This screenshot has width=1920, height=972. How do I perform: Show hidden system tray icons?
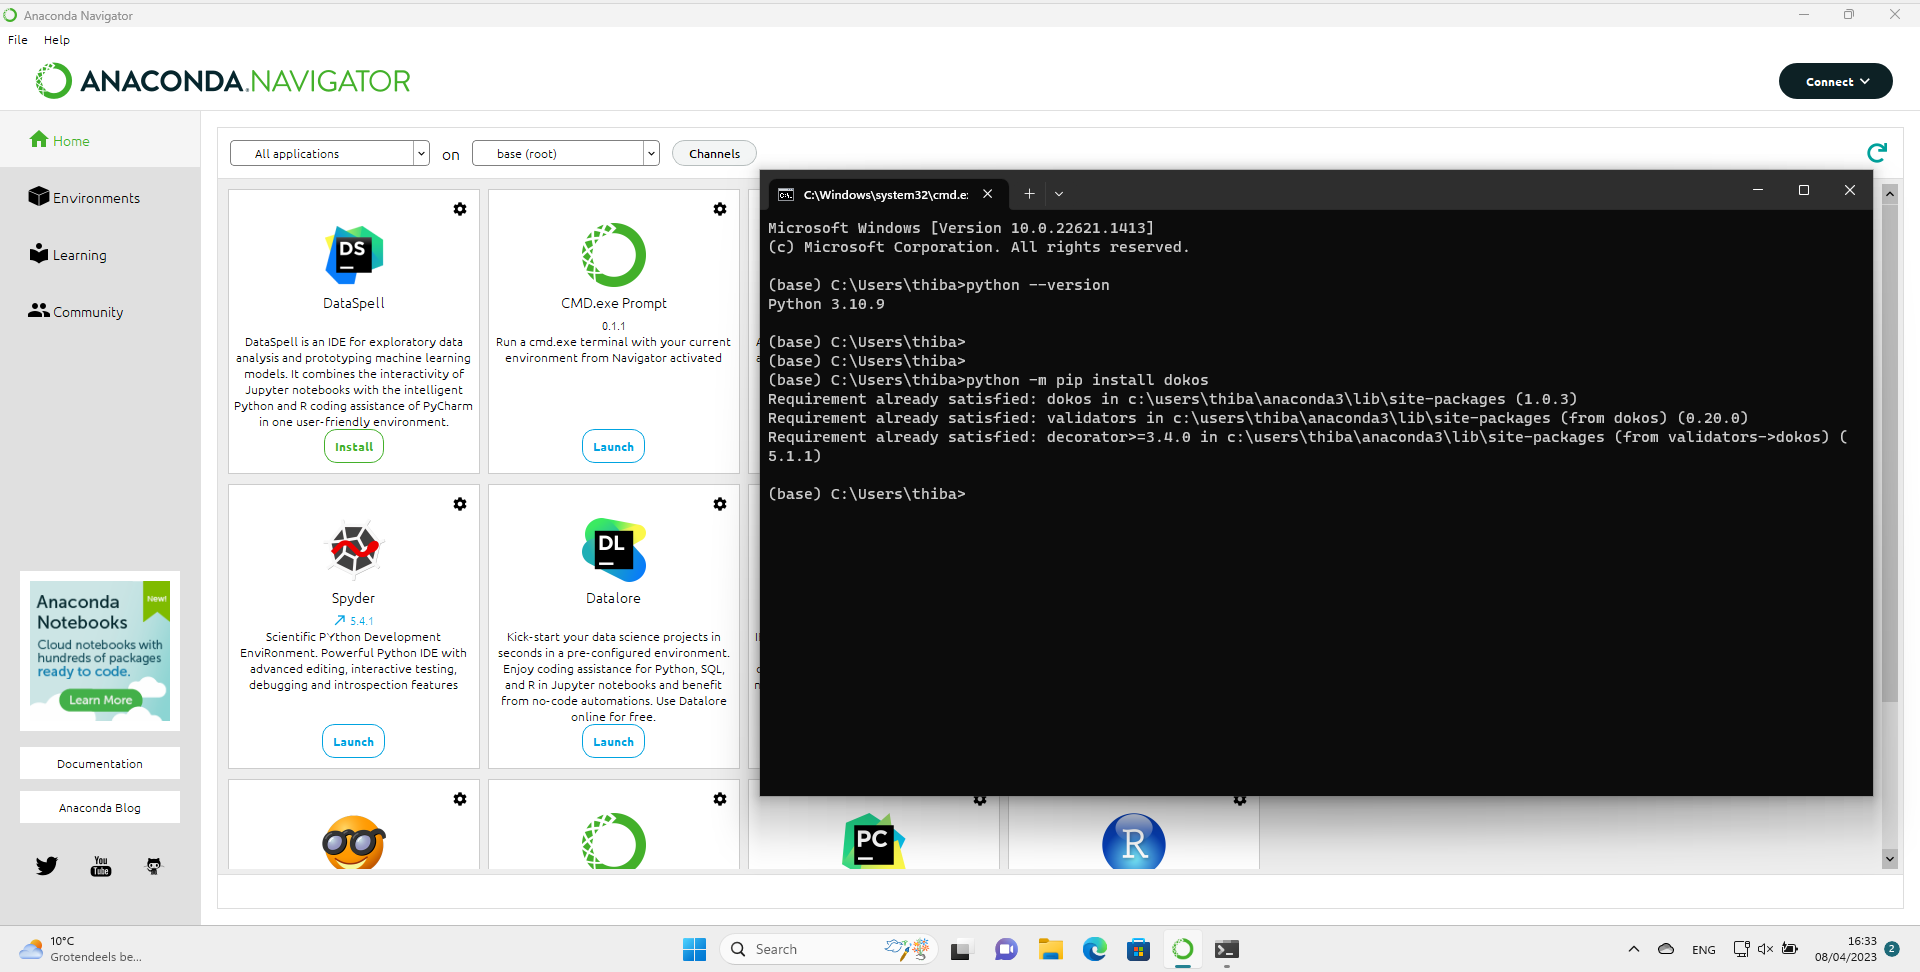tap(1634, 949)
